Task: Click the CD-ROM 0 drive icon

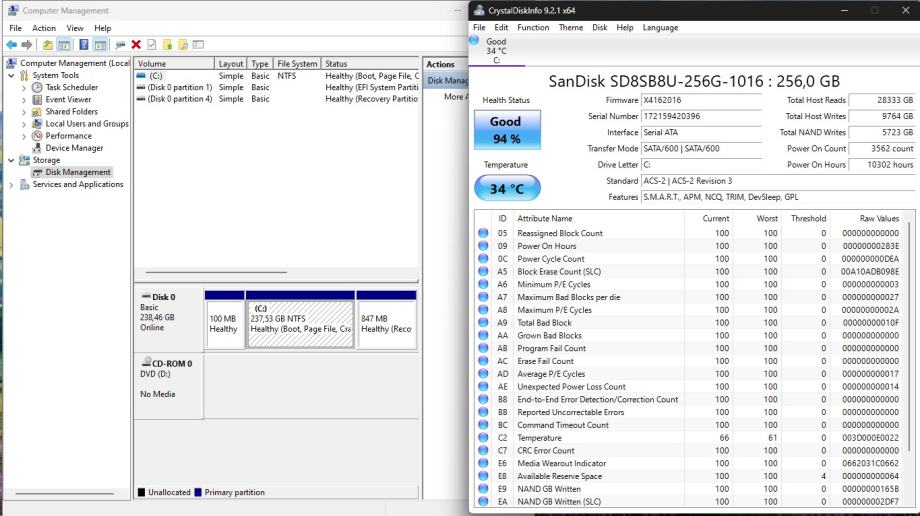Action: pos(146,363)
